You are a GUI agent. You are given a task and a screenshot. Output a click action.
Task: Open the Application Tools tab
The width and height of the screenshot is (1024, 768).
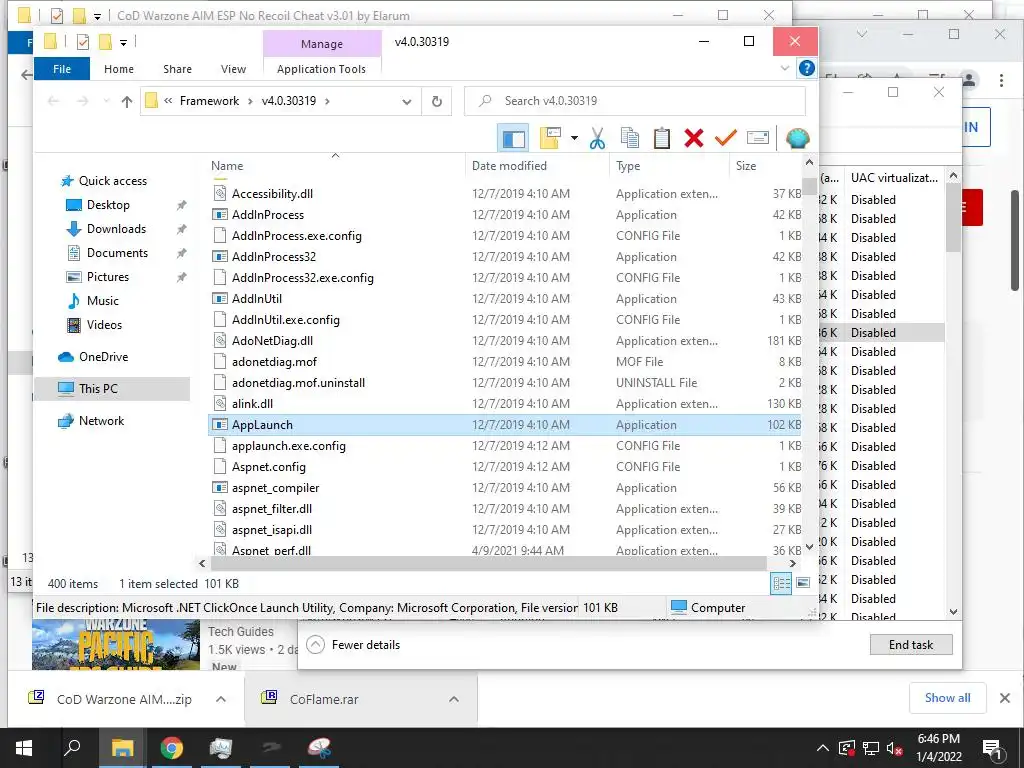321,69
